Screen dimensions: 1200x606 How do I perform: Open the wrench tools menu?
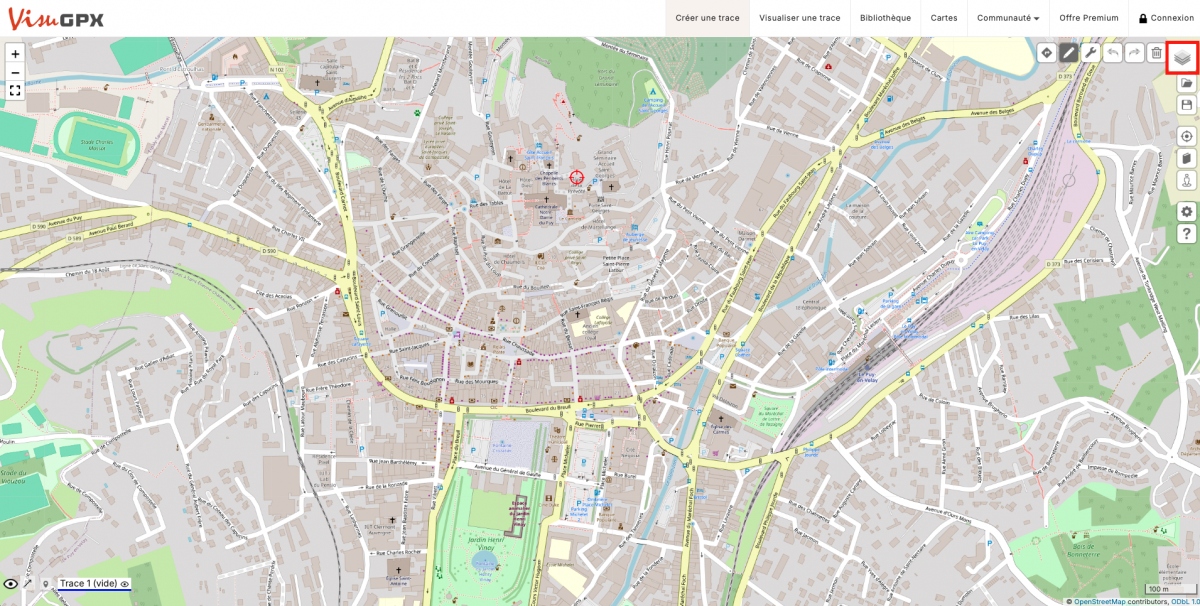click(x=1091, y=53)
